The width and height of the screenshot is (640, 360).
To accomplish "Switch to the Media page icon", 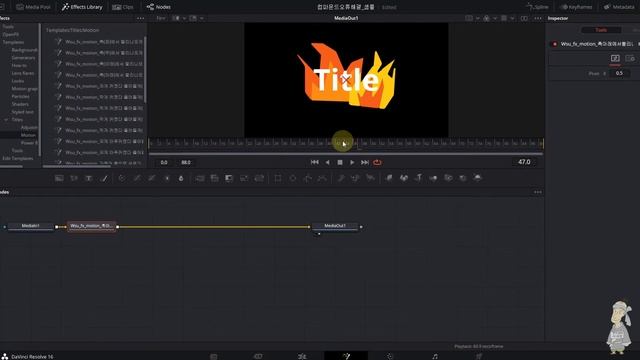I will (213, 356).
